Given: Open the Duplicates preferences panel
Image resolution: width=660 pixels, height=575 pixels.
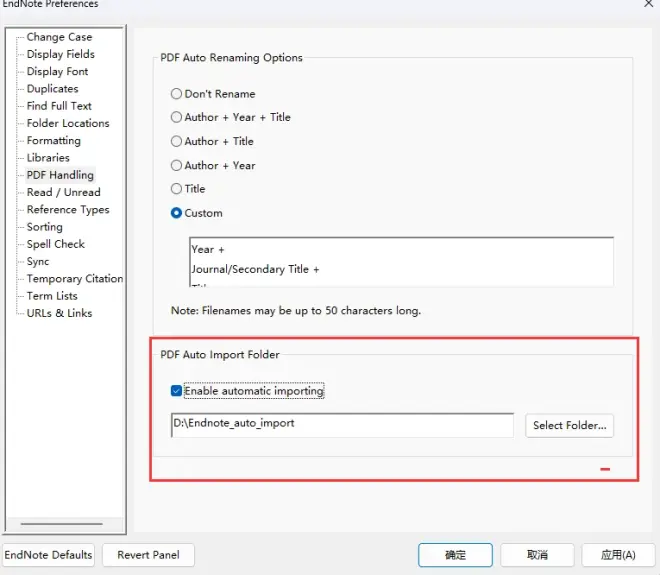Looking at the screenshot, I should (x=53, y=89).
